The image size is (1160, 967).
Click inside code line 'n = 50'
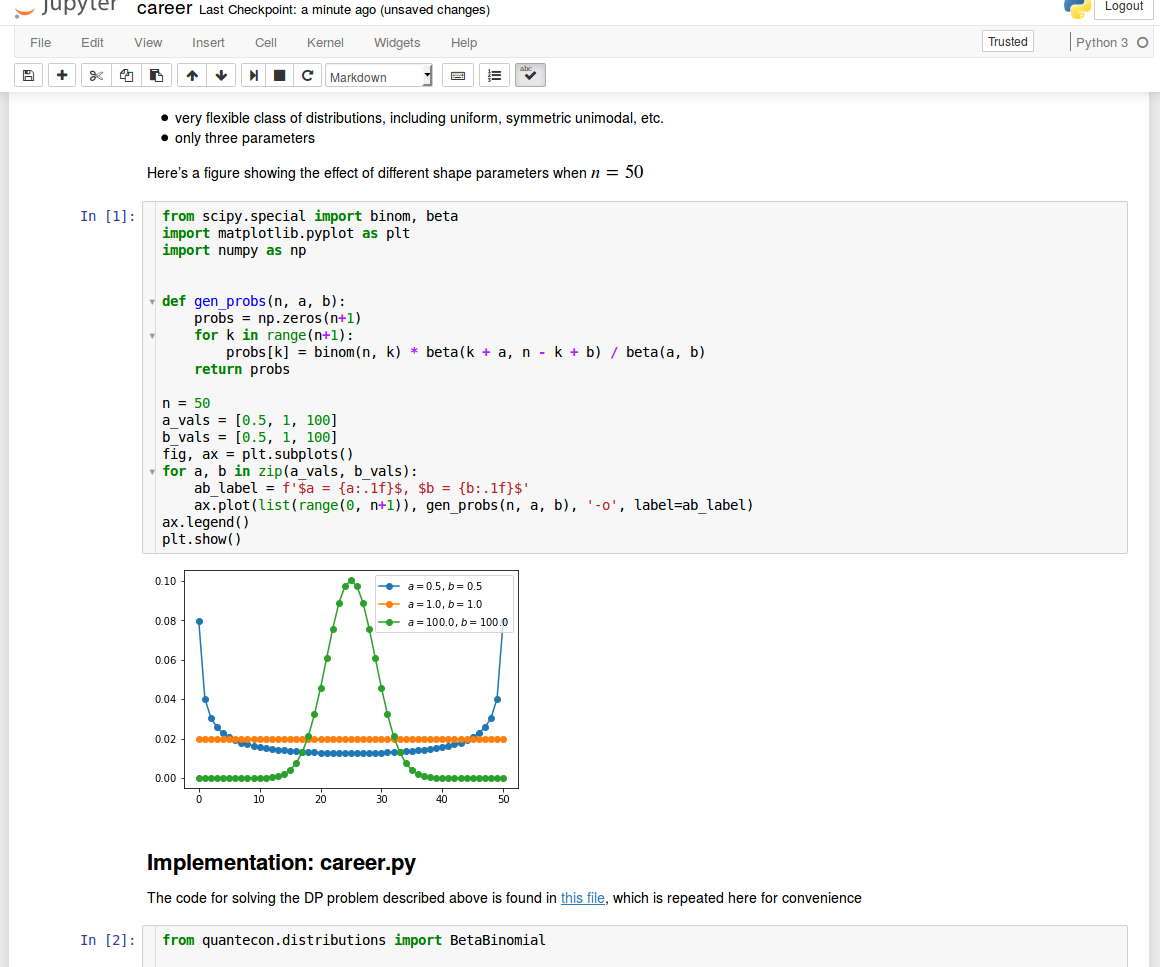[x=186, y=403]
